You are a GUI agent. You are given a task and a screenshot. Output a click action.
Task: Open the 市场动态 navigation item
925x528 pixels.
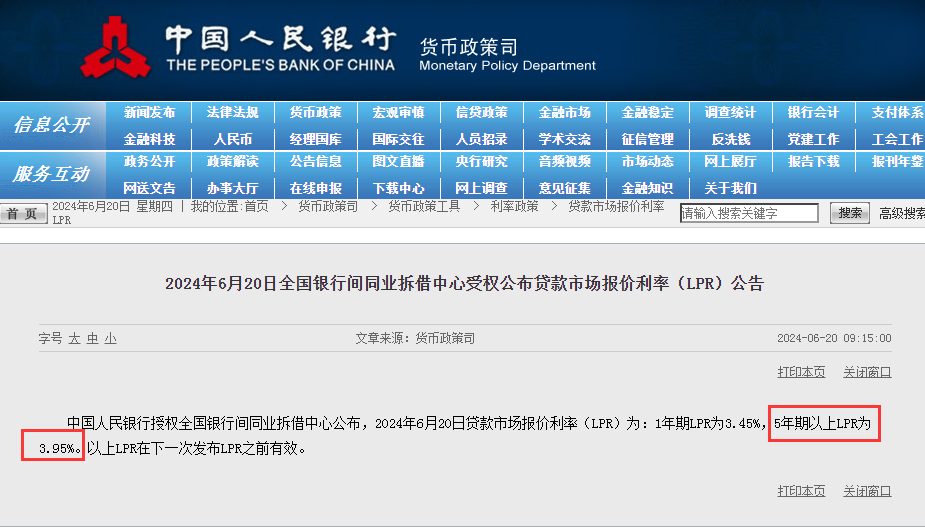(x=648, y=161)
